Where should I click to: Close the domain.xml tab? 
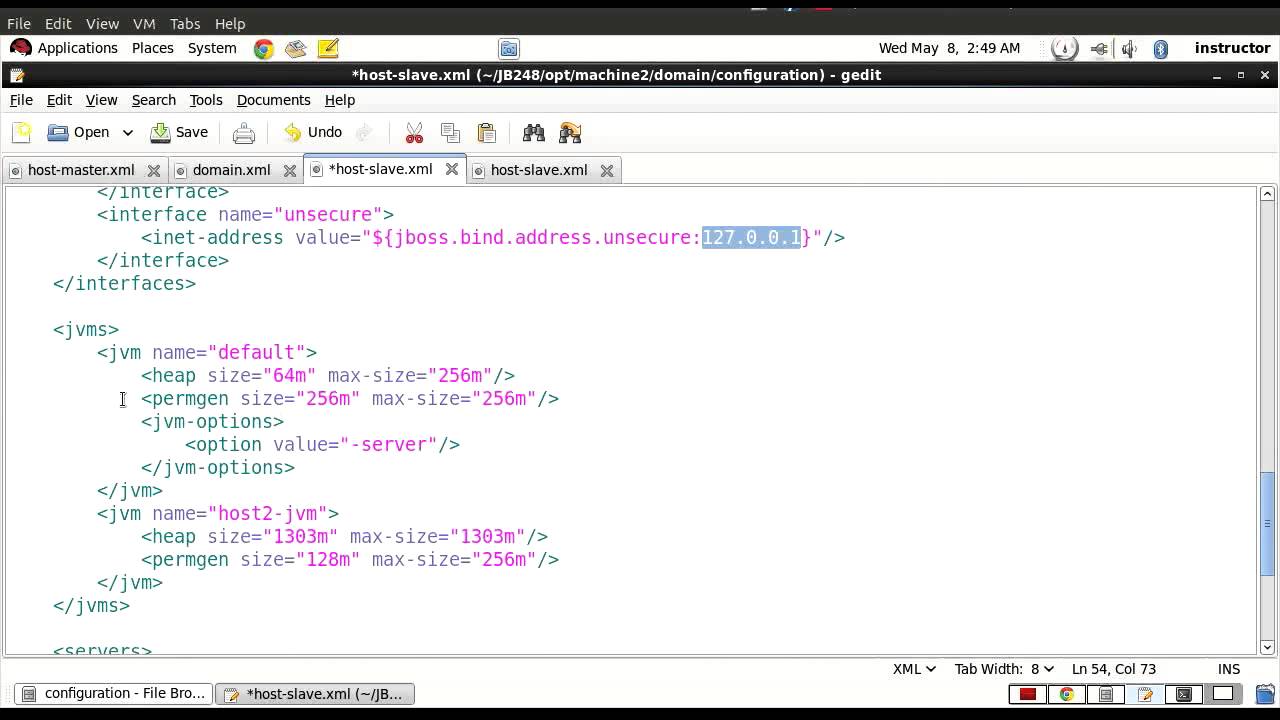290,171
